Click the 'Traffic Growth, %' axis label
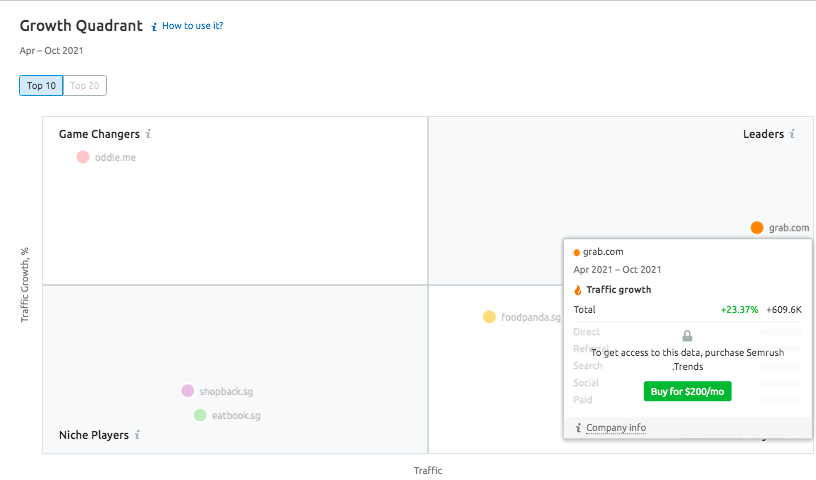Screen dimensions: 816x480 (x=24, y=285)
